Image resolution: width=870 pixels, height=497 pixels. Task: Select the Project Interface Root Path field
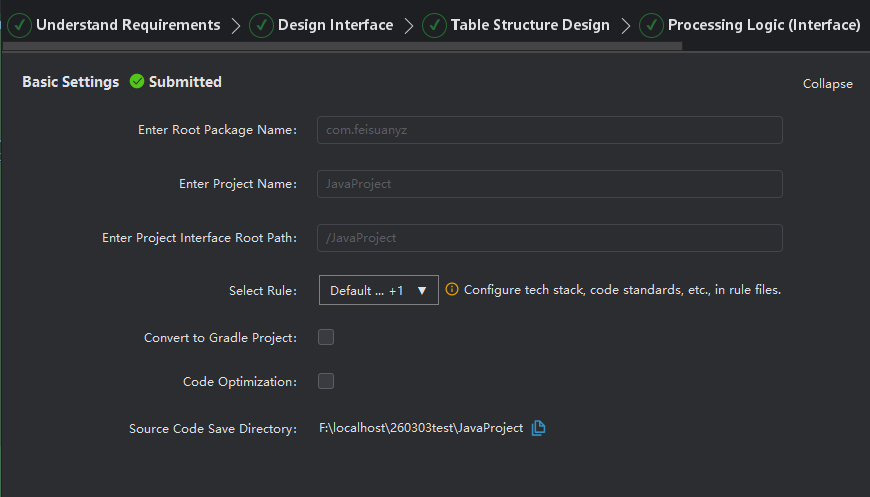coord(549,238)
